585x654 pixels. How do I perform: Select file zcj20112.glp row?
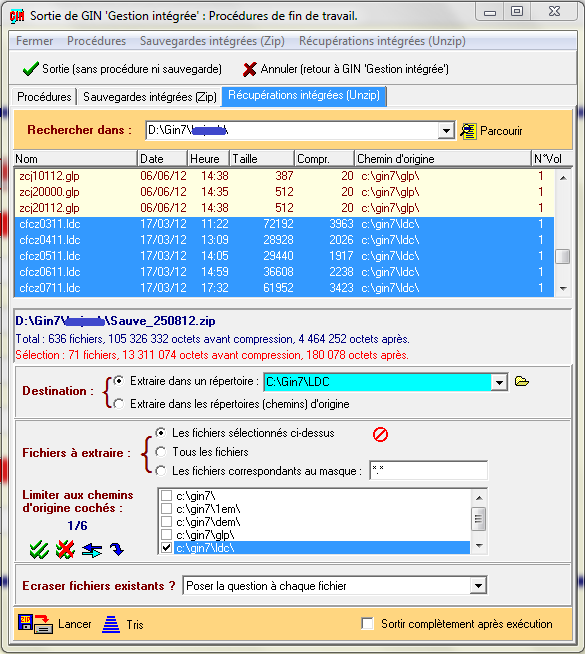(x=284, y=208)
